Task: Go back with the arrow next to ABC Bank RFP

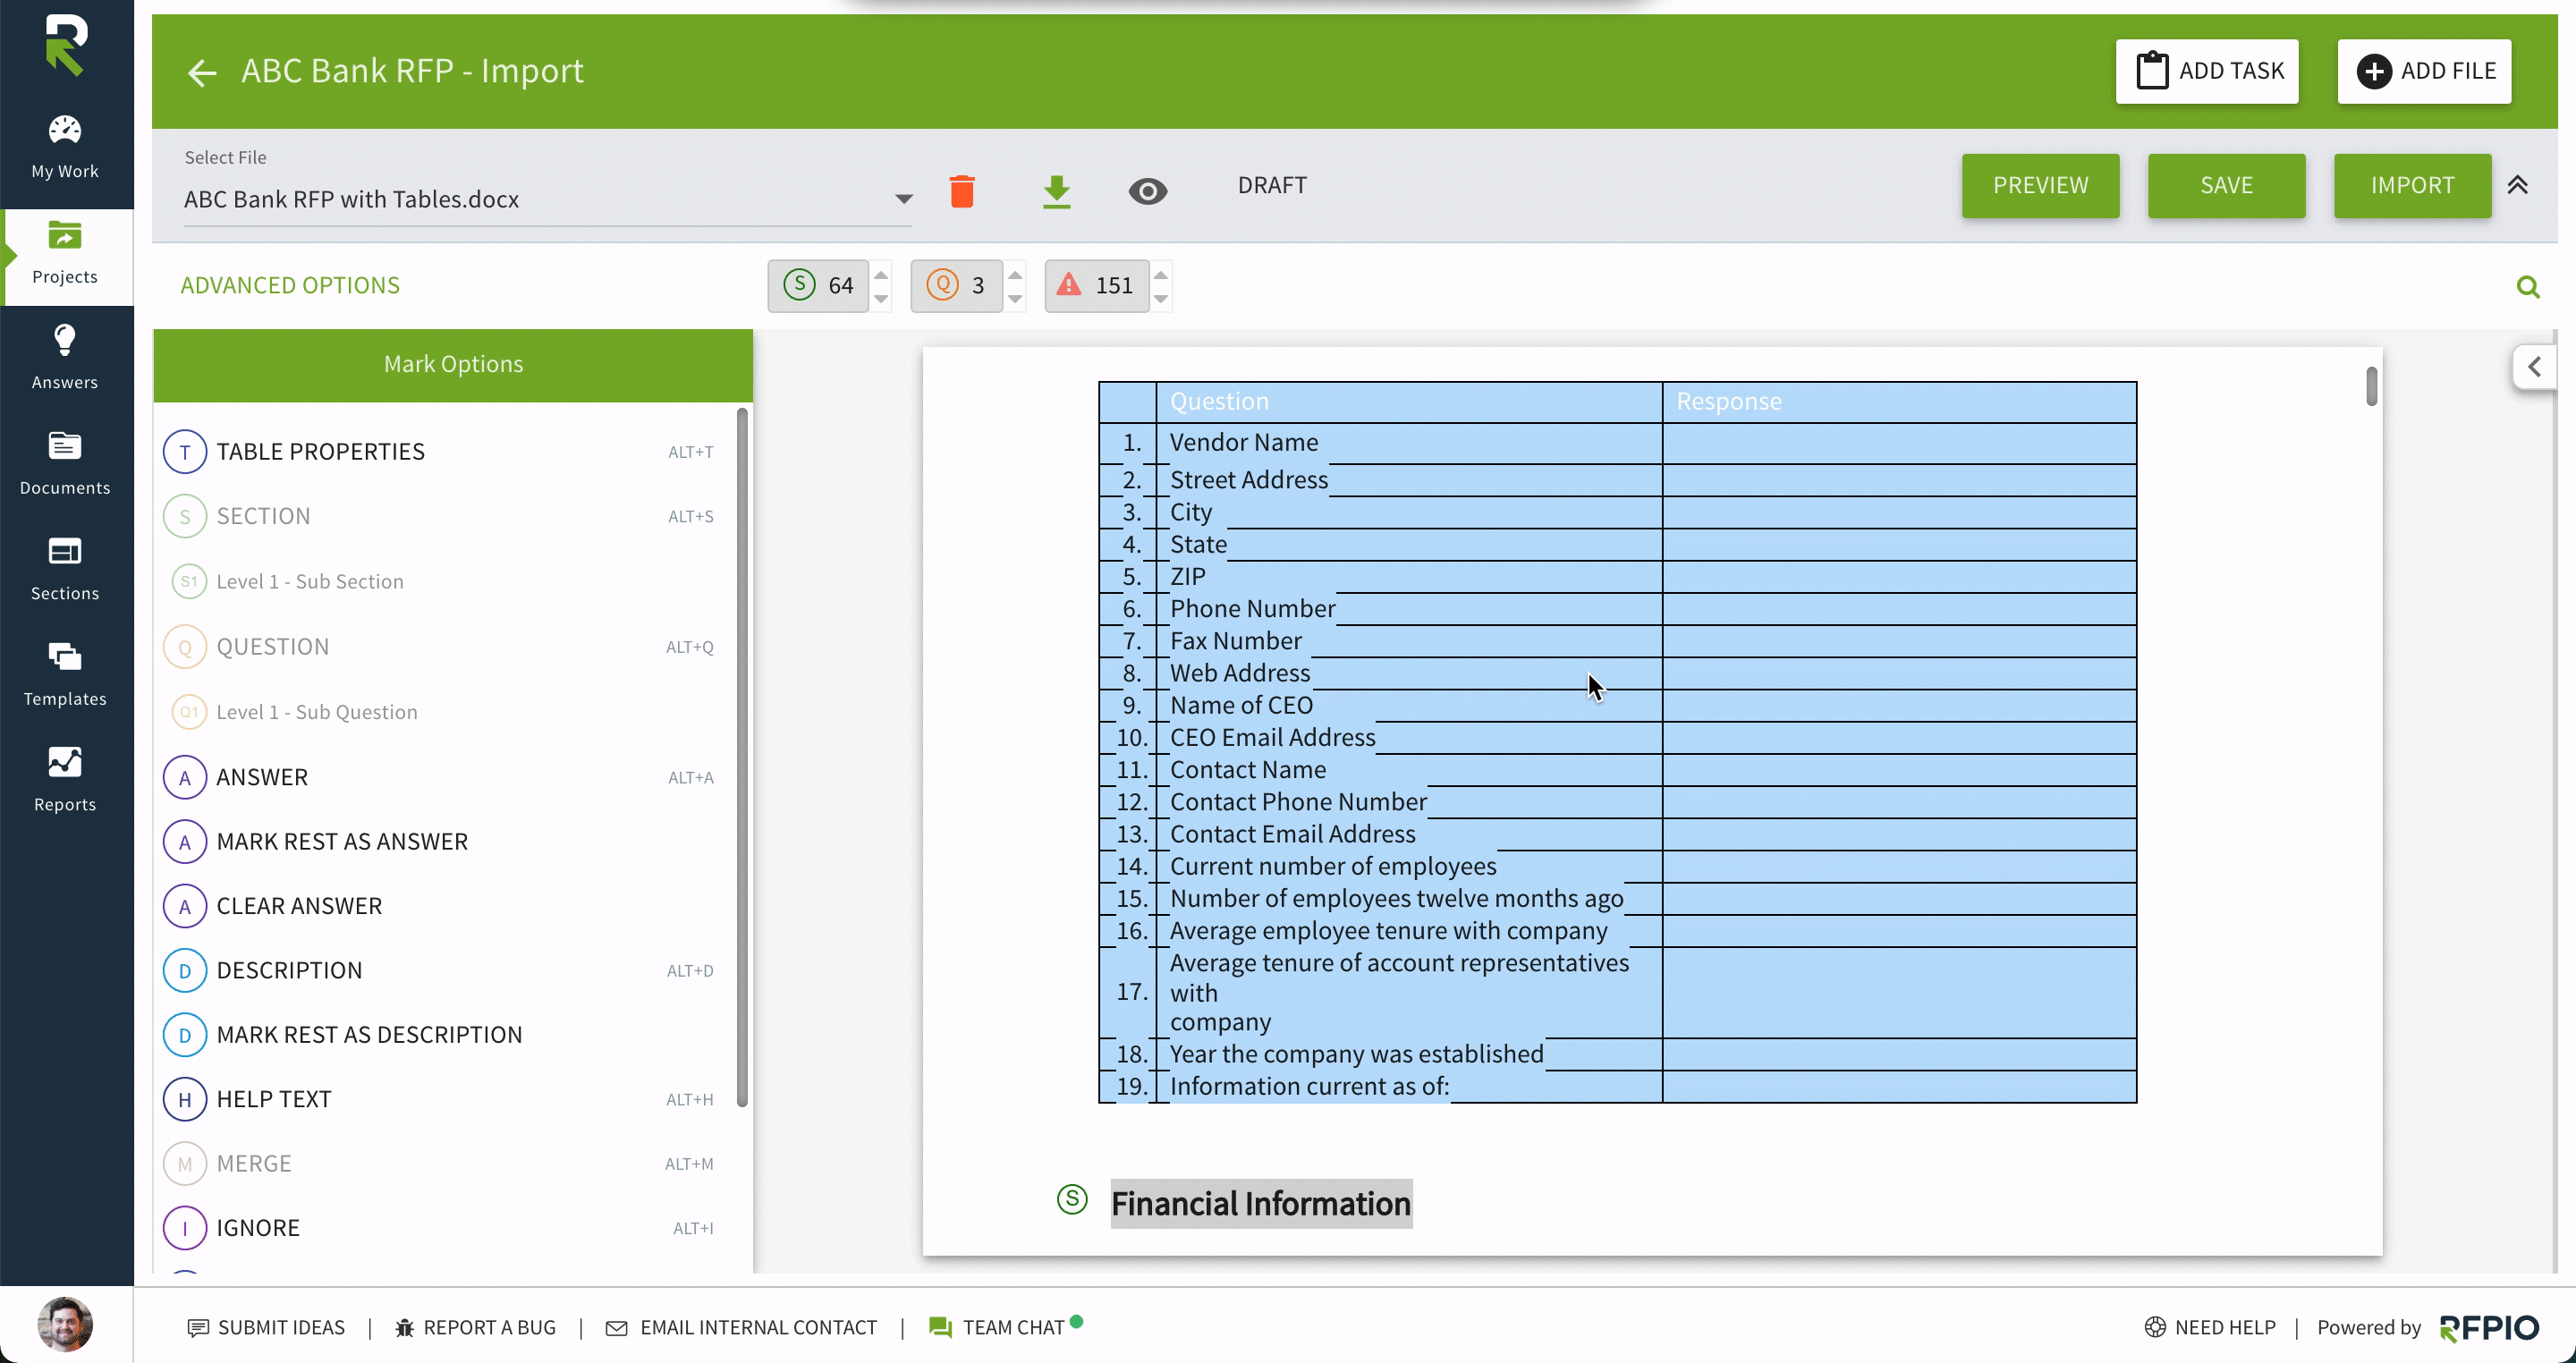Action: coord(202,72)
